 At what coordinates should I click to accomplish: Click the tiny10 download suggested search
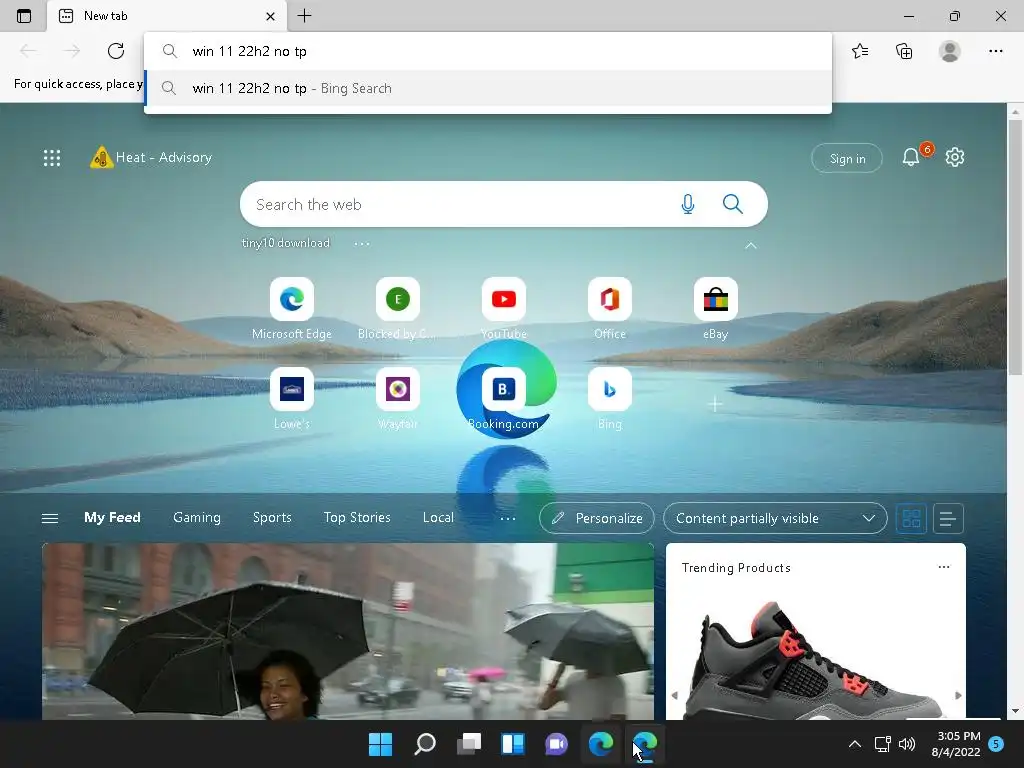285,243
